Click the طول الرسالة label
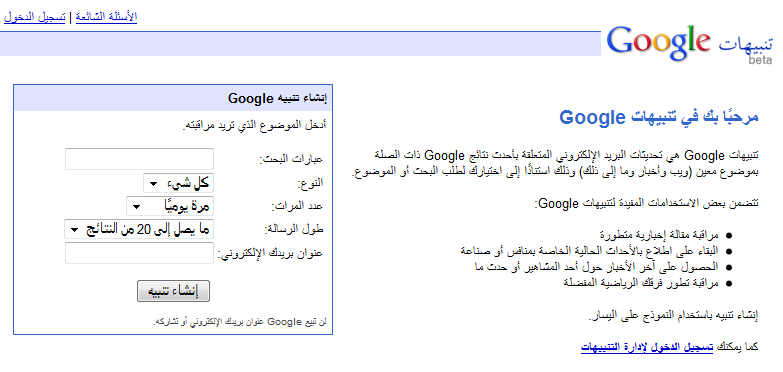The height and width of the screenshot is (372, 783). [294, 230]
